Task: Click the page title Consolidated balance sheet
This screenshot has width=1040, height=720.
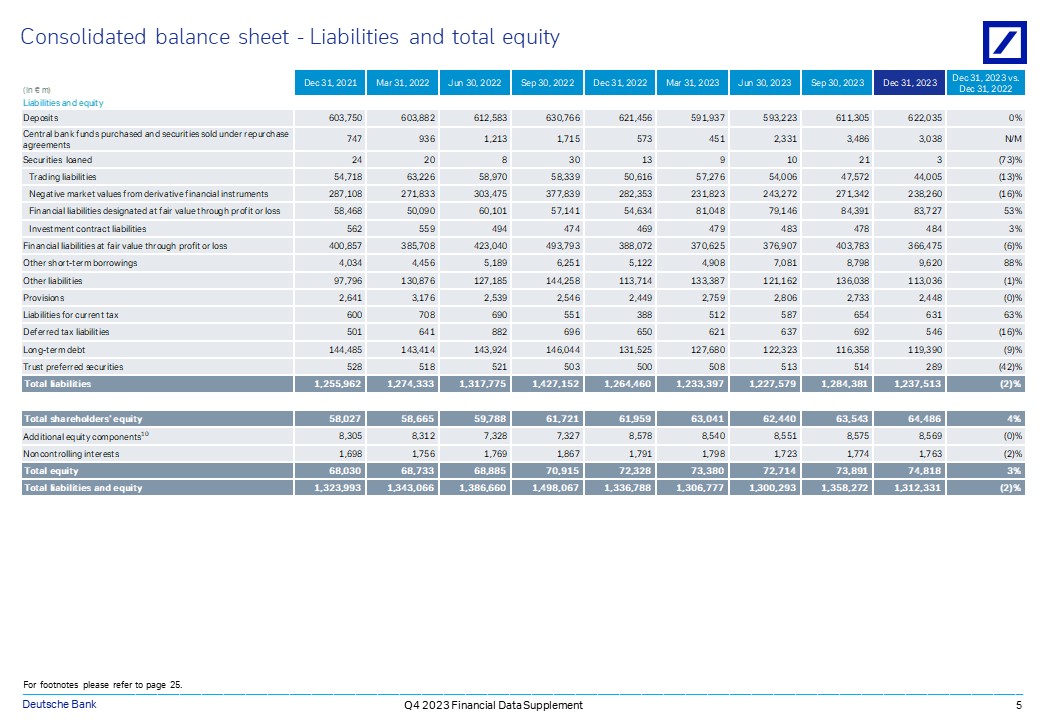Action: click(x=290, y=36)
